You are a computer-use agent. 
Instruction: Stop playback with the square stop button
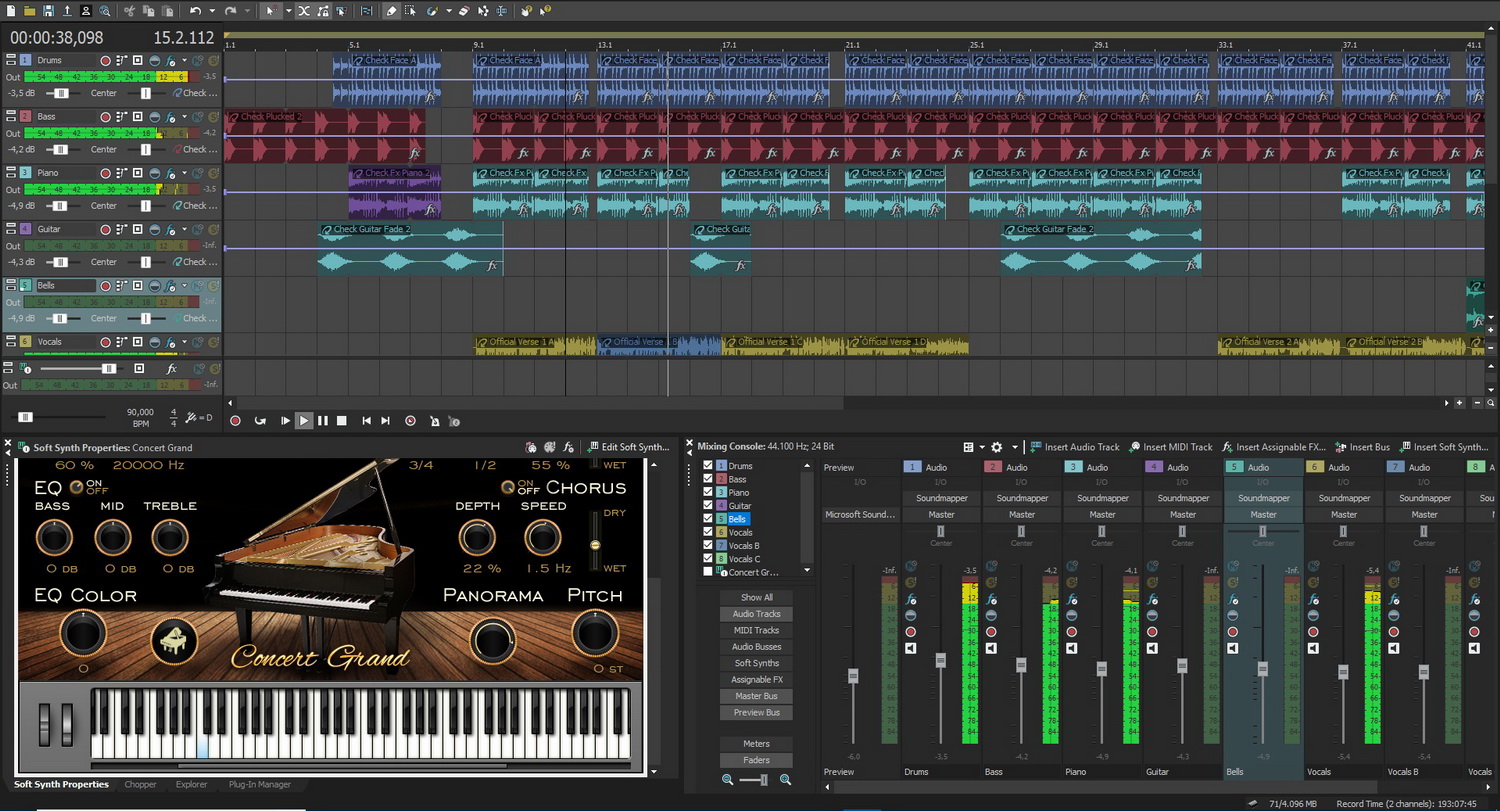(x=341, y=421)
